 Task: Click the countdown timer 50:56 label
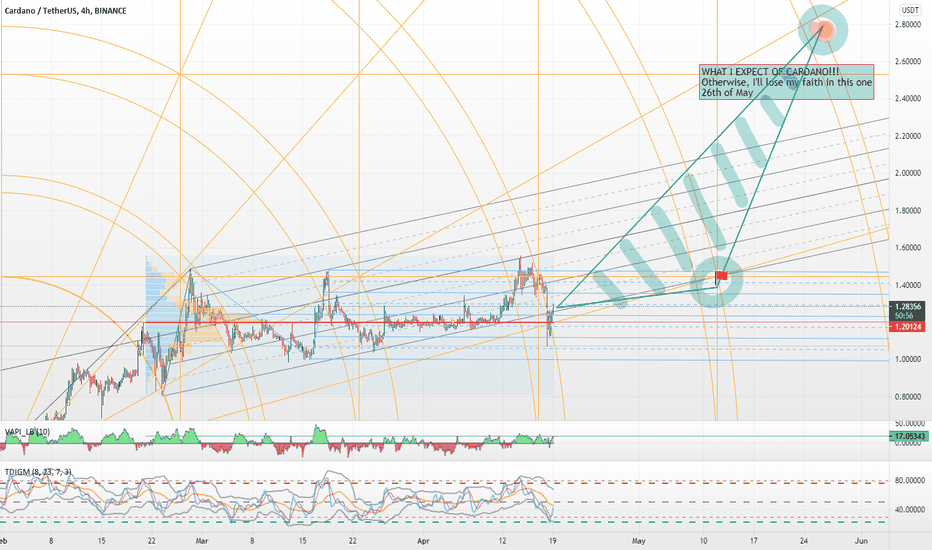tap(903, 316)
